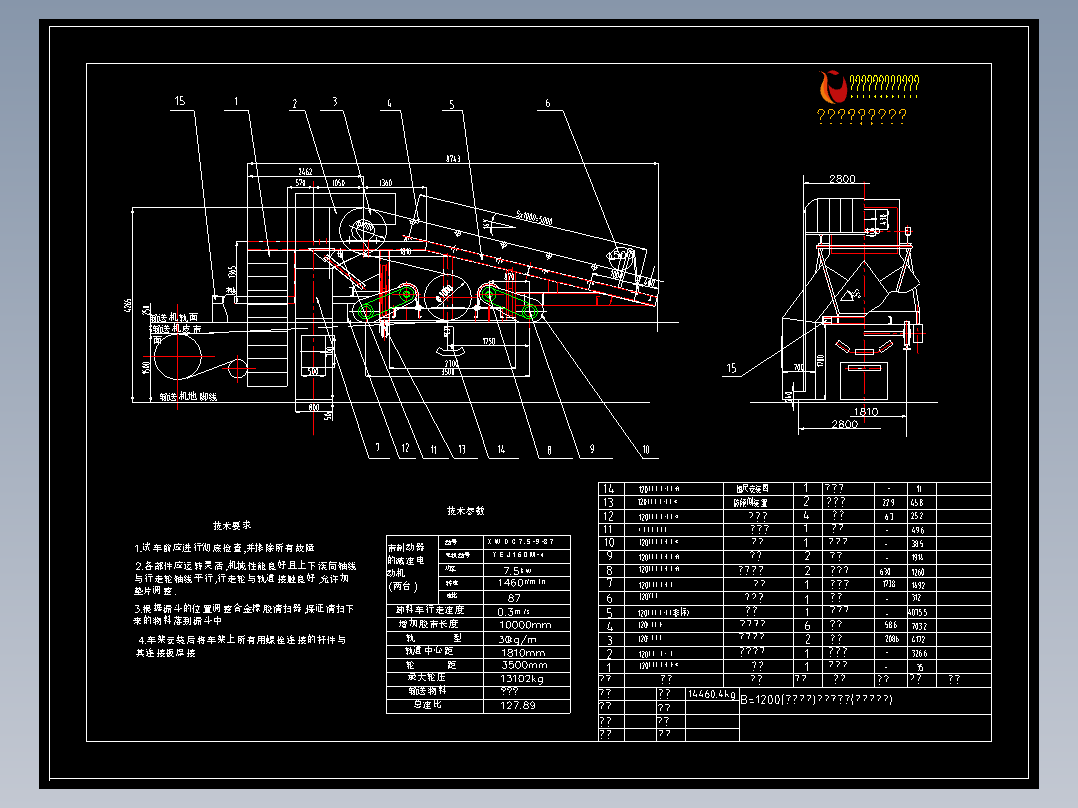Viewport: 1078px width, 808px height.
Task: Select the 14460.4kg total weight cell
Action: pyautogui.click(x=712, y=694)
